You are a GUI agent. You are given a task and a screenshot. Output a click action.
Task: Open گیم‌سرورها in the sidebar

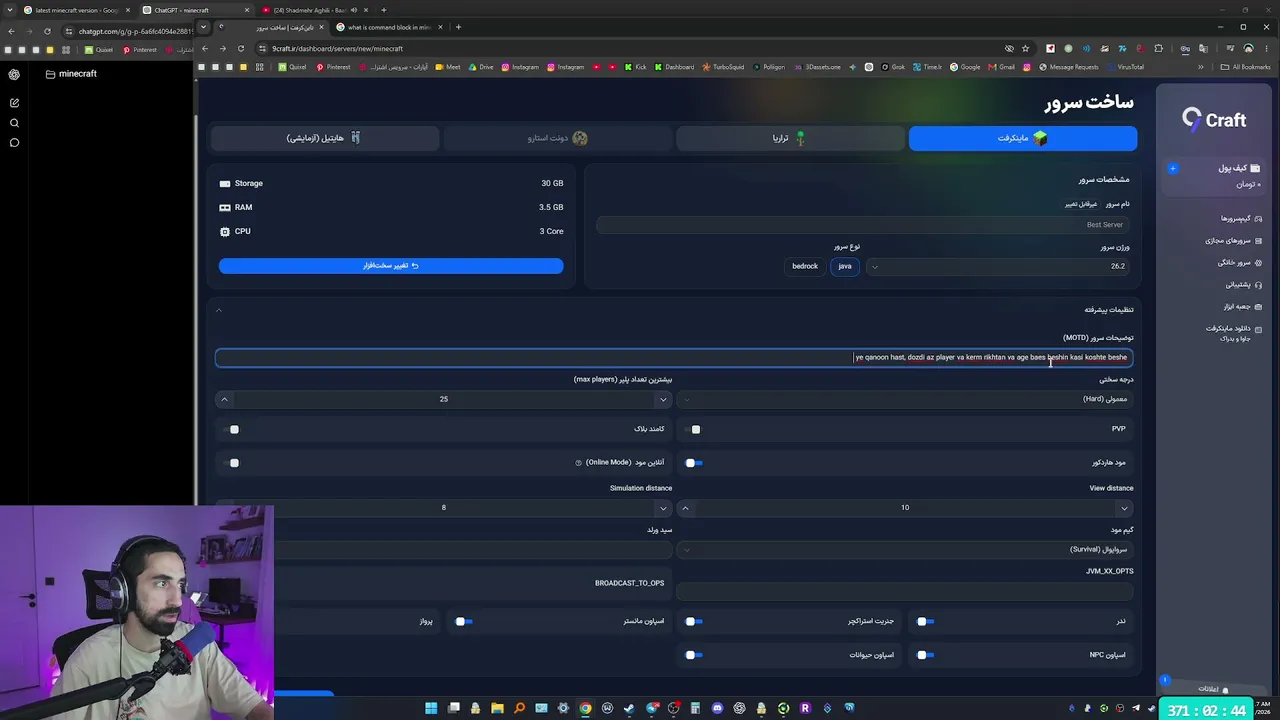[1240, 219]
